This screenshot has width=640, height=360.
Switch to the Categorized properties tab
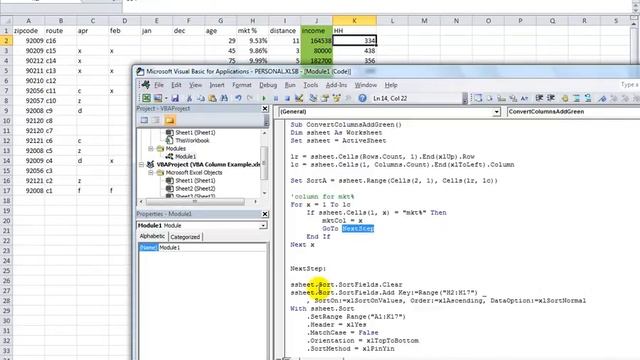(185, 237)
